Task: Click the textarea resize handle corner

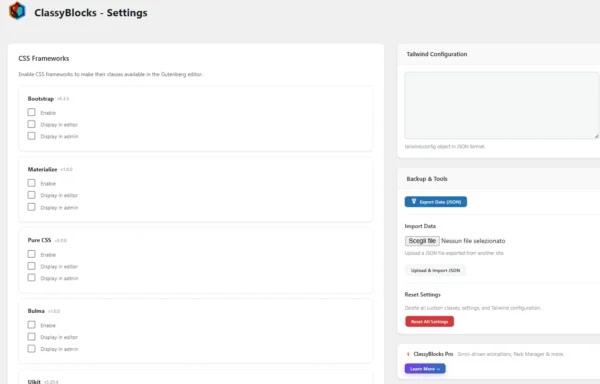Action: (596, 136)
